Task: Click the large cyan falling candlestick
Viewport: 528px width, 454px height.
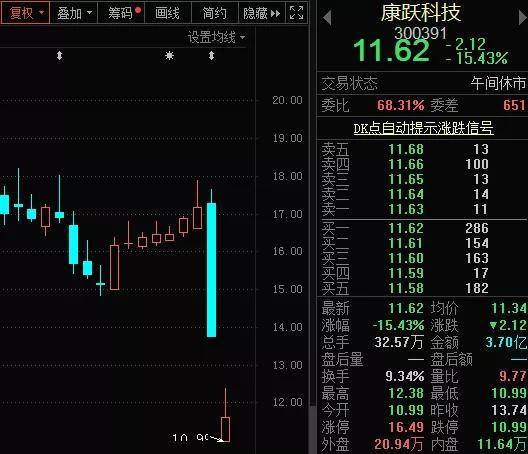Action: point(211,269)
